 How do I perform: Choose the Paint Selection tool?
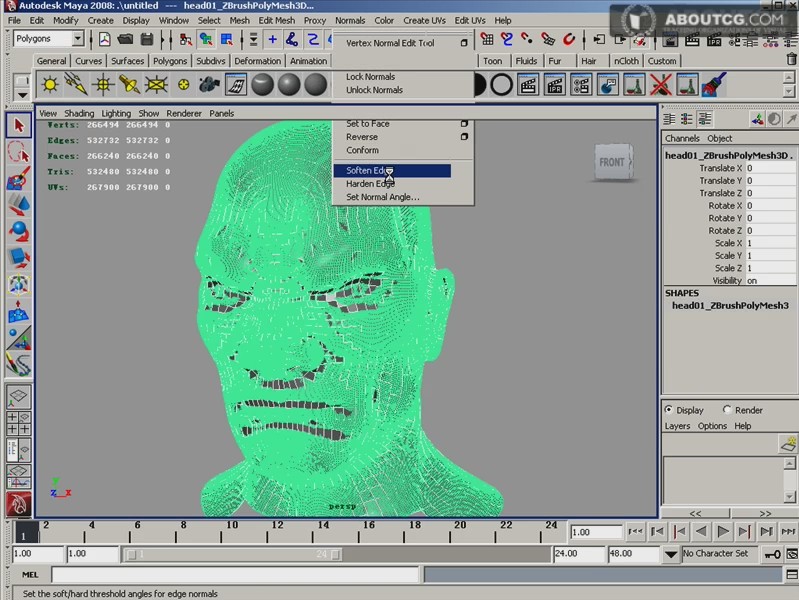pyautogui.click(x=19, y=178)
